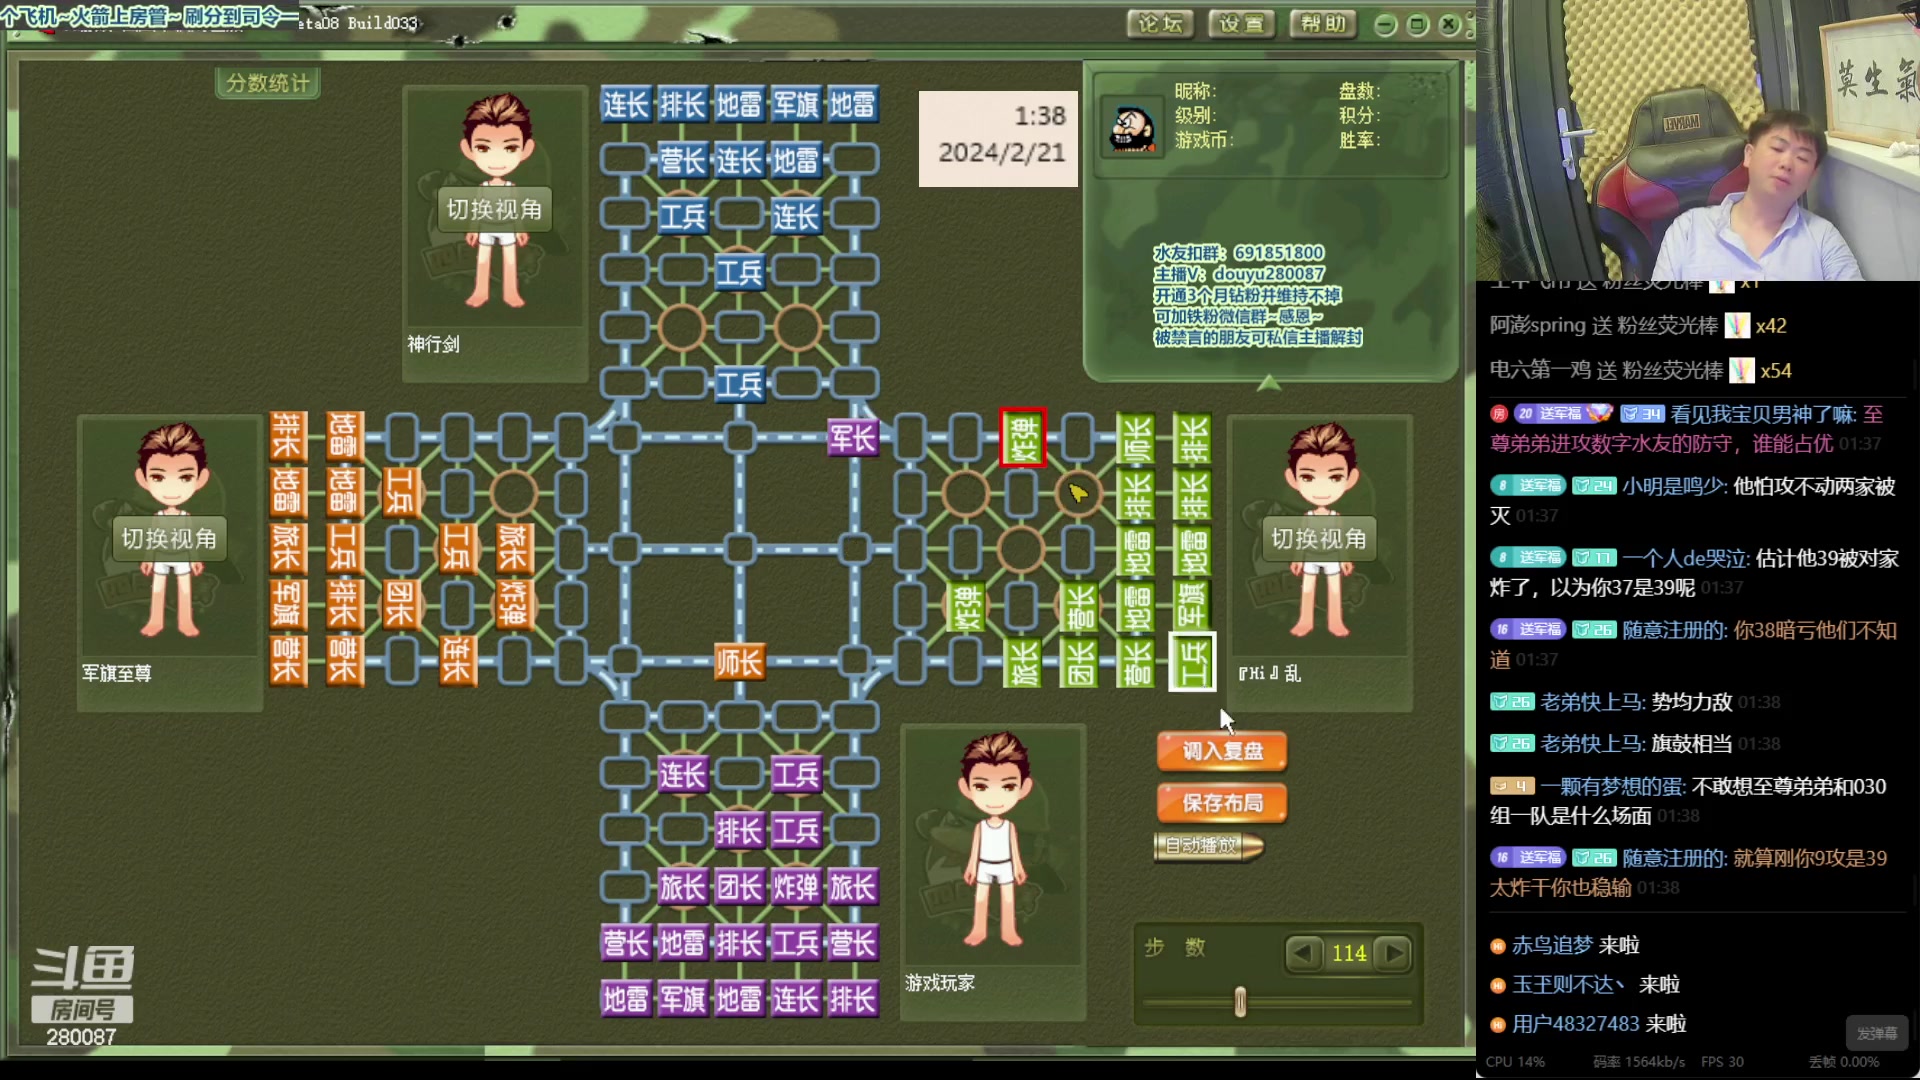Screen dimensions: 1920x1080
Task: Select the purple 炸弹 piece in bottom army
Action: (x=796, y=887)
